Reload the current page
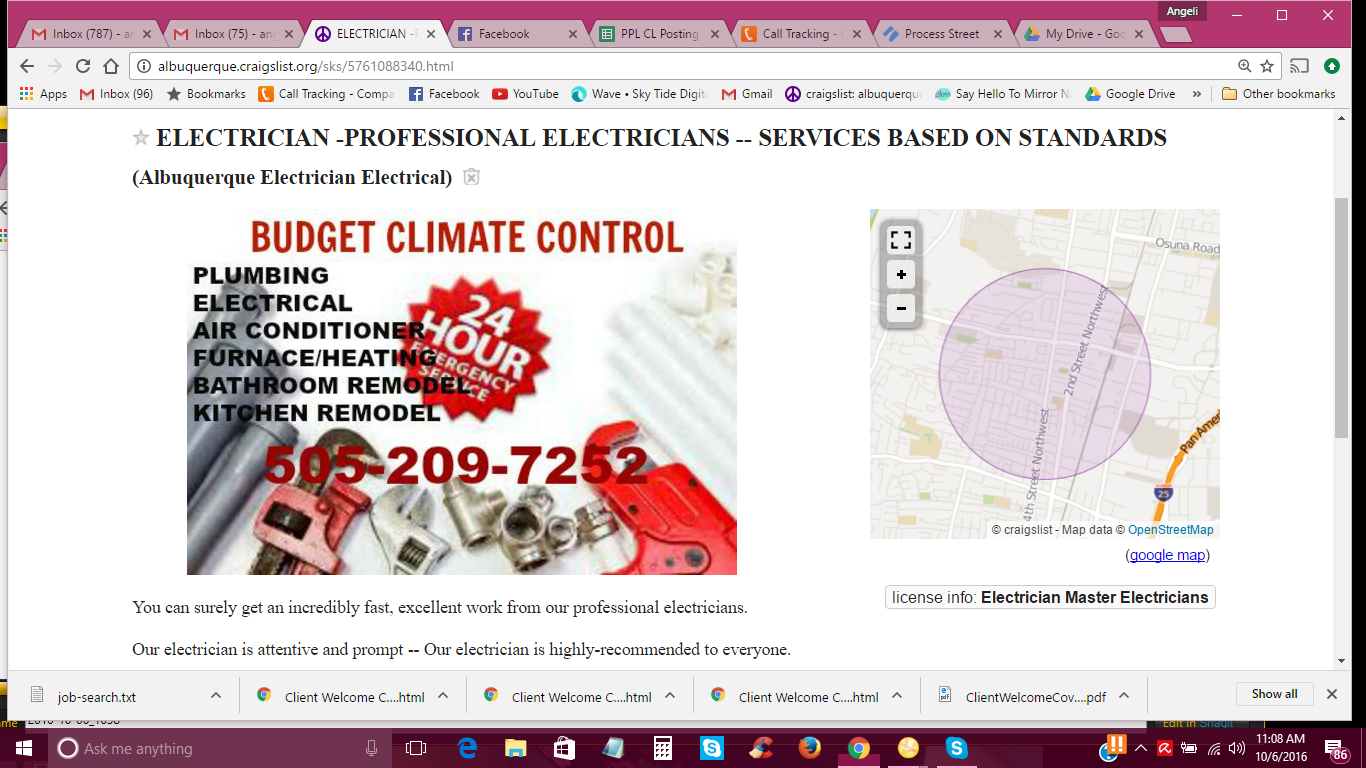 click(x=83, y=66)
